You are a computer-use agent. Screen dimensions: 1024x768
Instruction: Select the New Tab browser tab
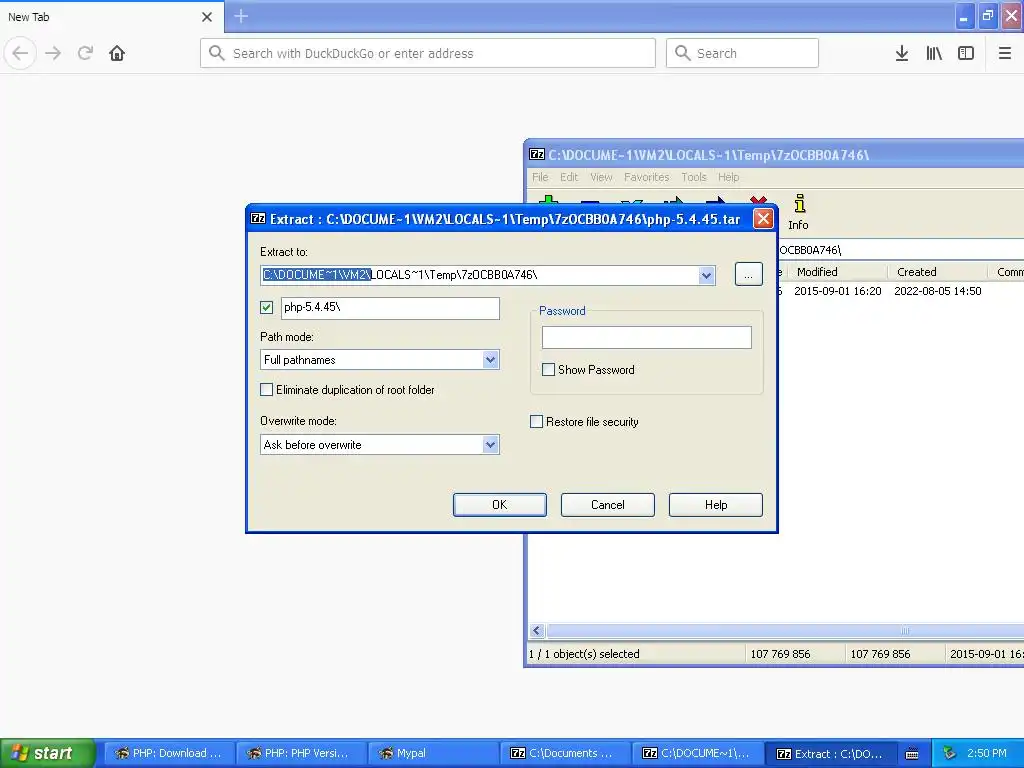point(112,17)
